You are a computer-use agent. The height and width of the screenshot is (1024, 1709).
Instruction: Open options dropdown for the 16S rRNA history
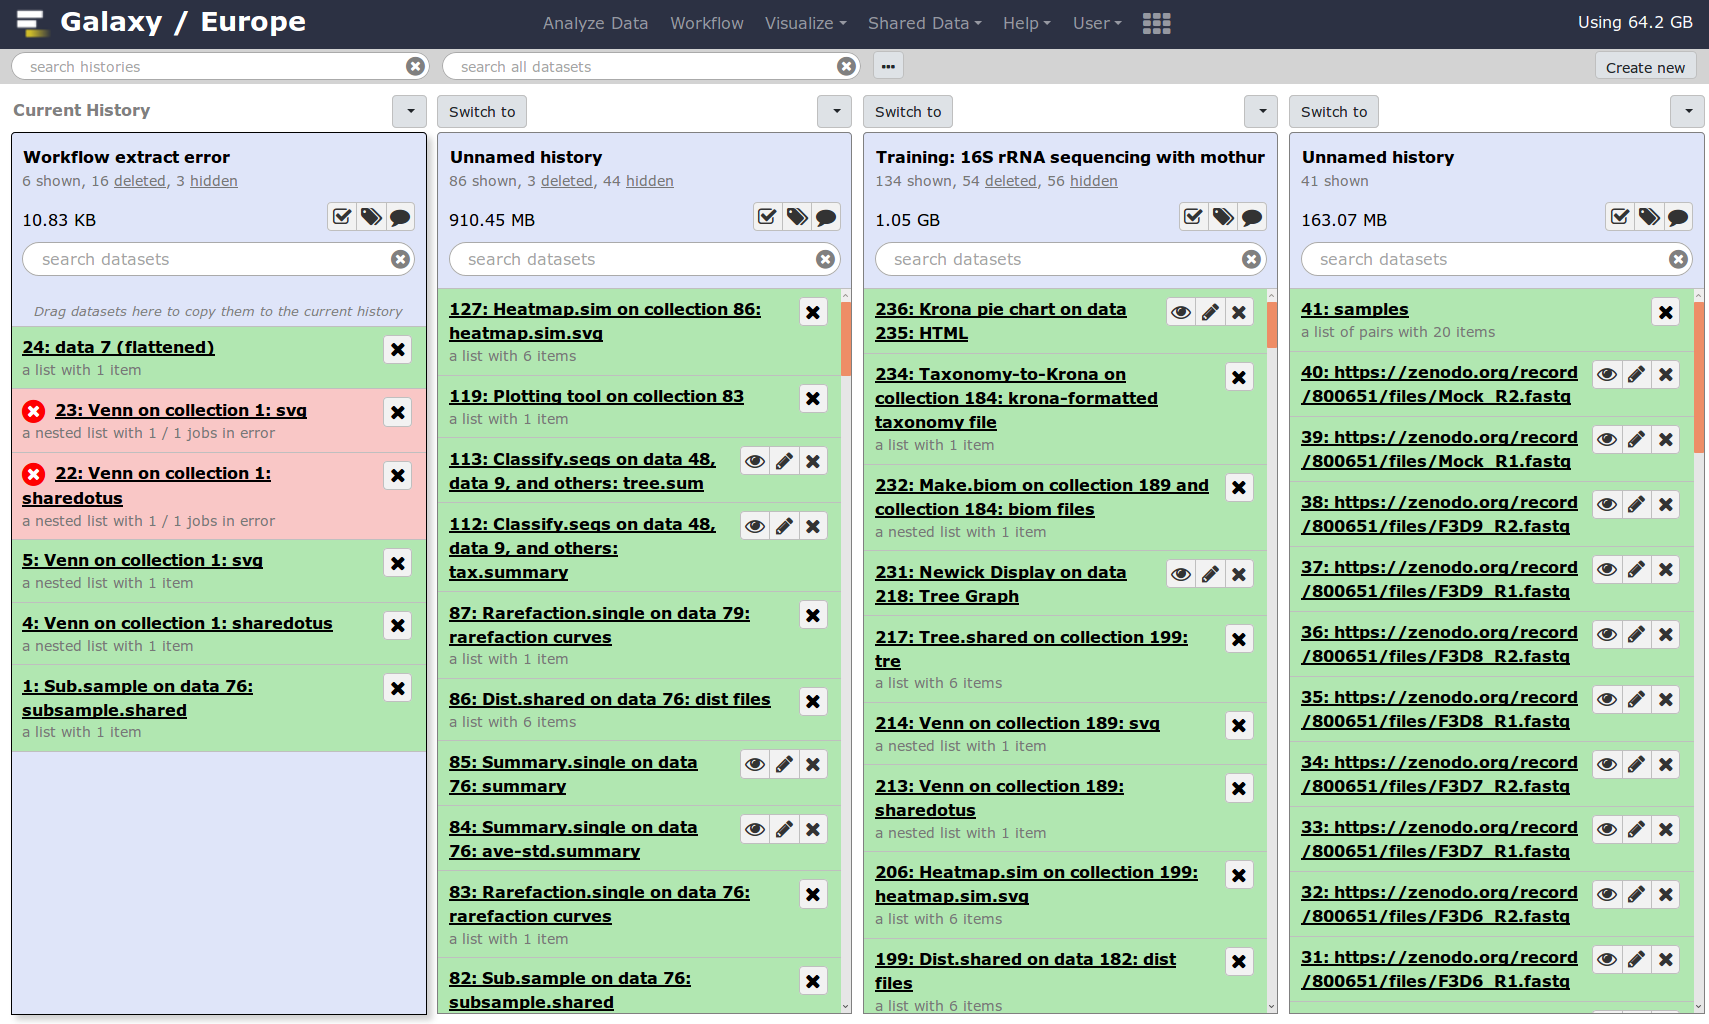click(1262, 111)
